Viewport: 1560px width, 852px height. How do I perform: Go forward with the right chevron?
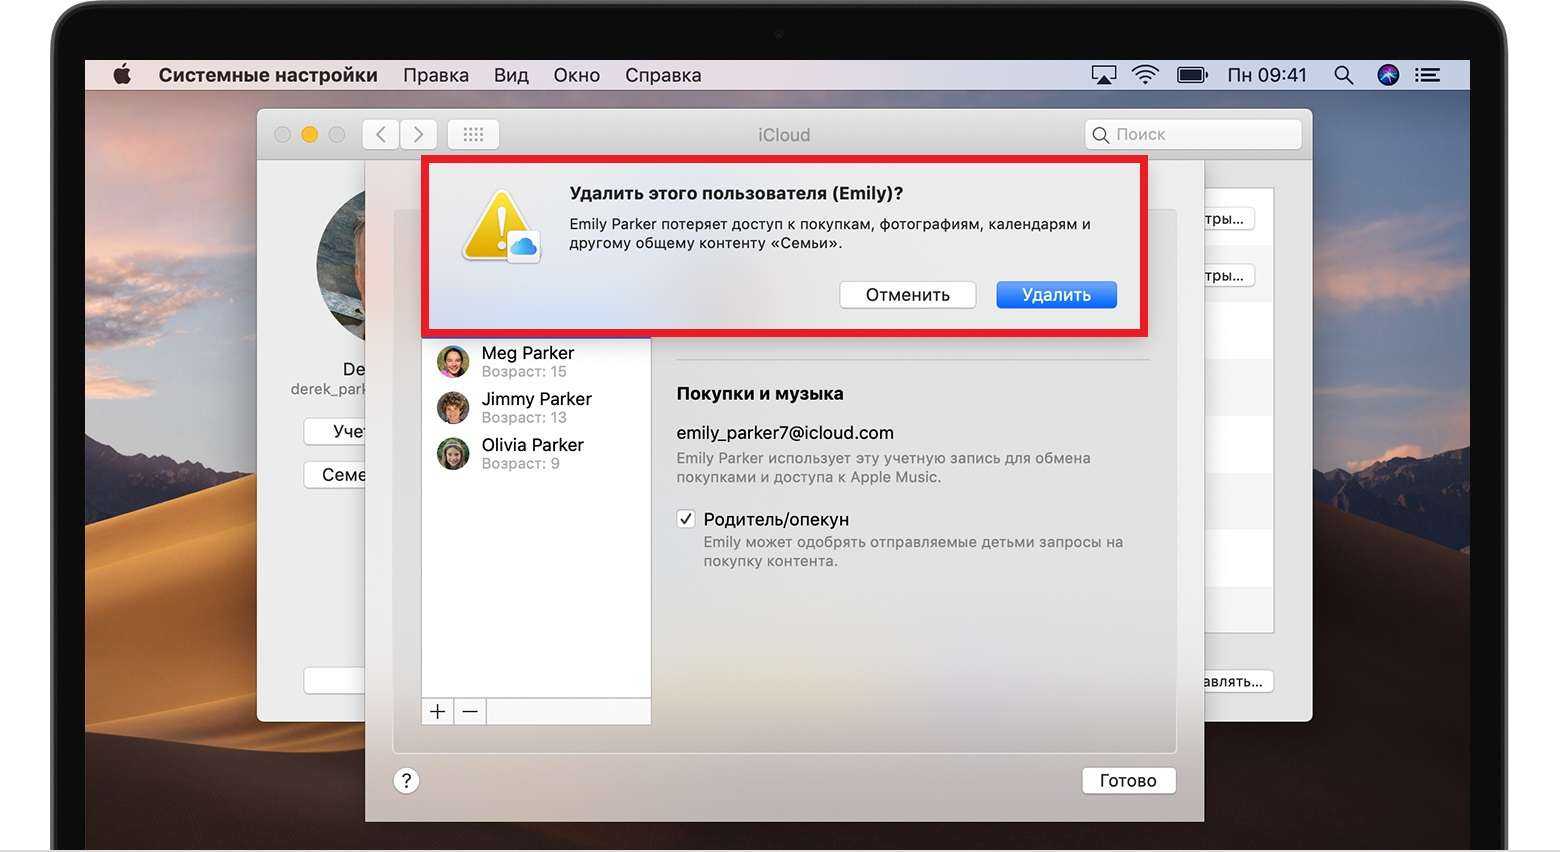tap(418, 134)
